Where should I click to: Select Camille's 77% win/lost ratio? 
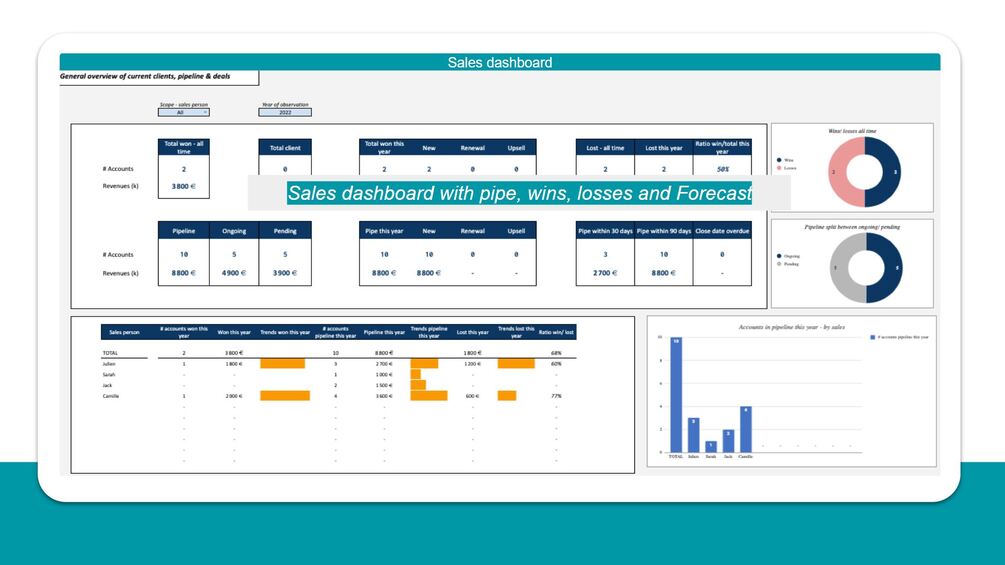[x=556, y=397]
